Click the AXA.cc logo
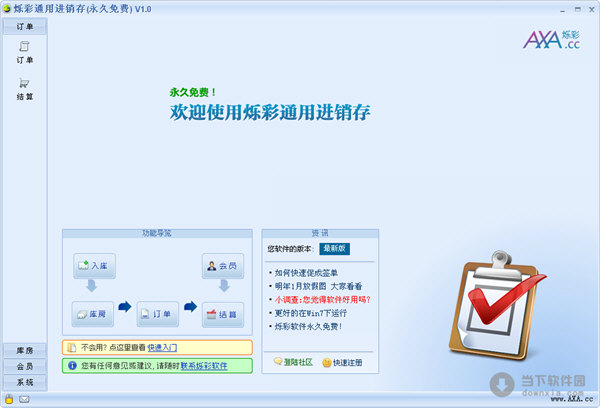The width and height of the screenshot is (600, 408). pyautogui.click(x=551, y=40)
